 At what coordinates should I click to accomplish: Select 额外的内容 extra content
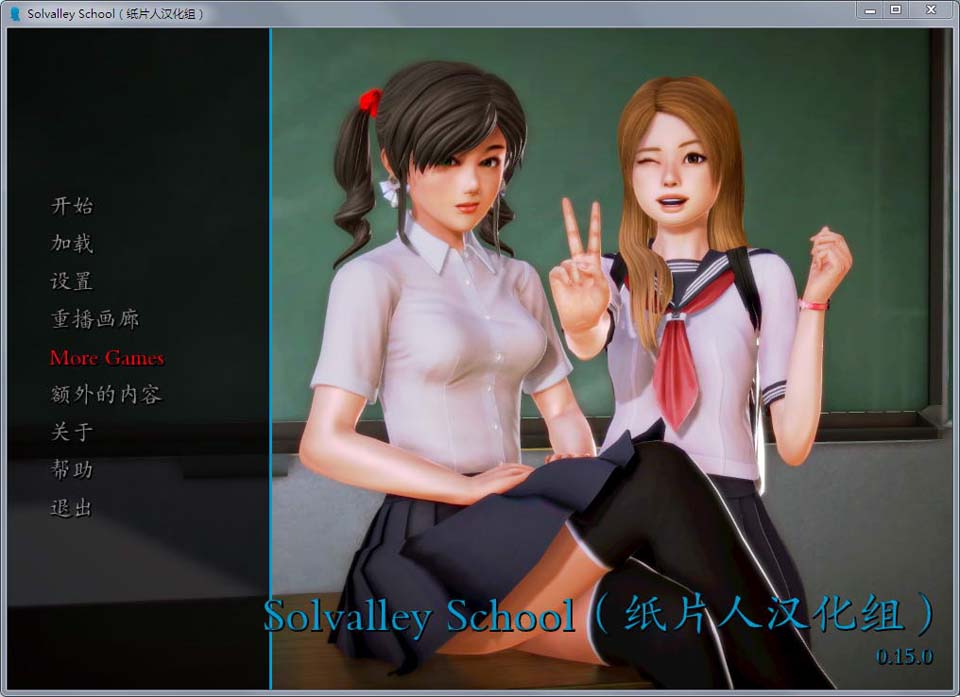106,394
